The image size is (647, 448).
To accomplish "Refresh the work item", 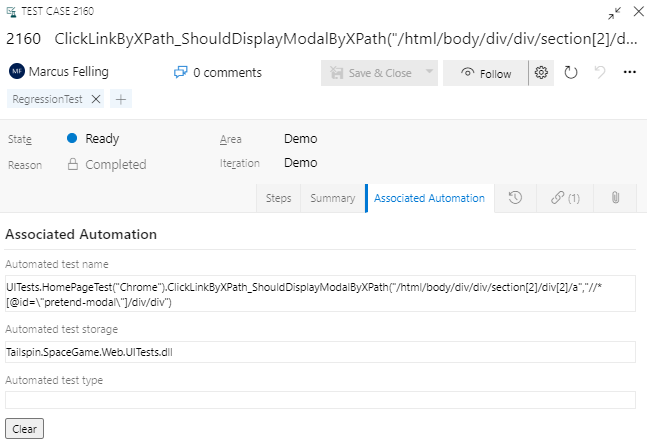I will (x=571, y=73).
